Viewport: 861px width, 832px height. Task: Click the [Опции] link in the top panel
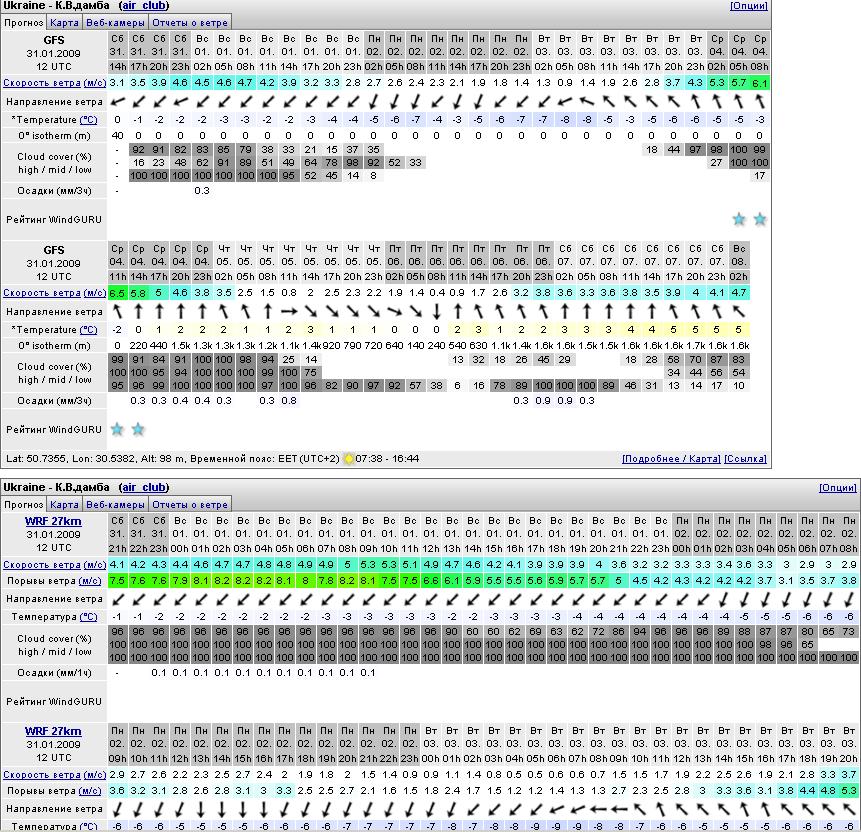click(749, 5)
